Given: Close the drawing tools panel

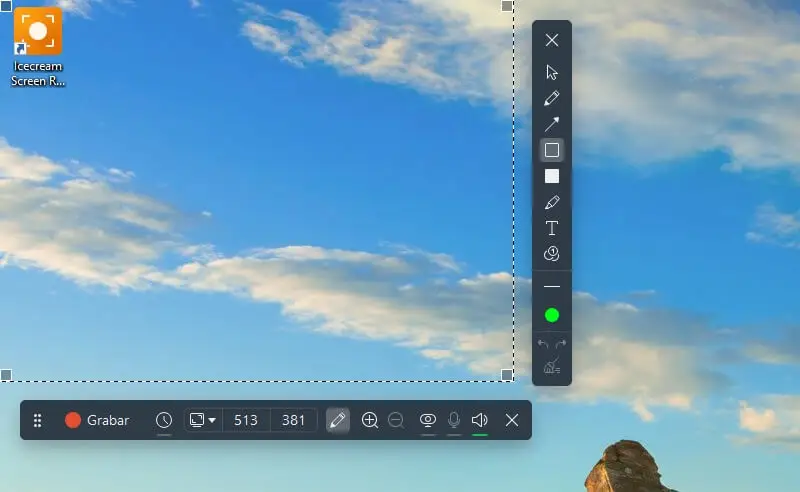Looking at the screenshot, I should (x=552, y=40).
